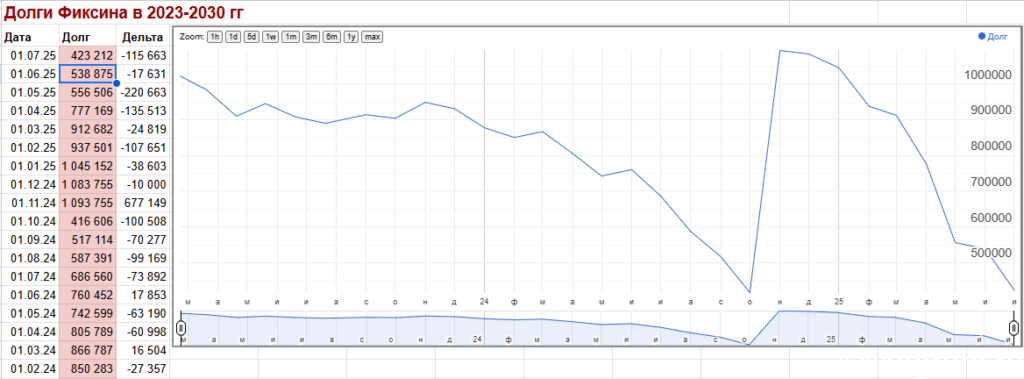This screenshot has height=379, width=1024.
Task: Set chart zoom to 1m
Action: pos(291,37)
